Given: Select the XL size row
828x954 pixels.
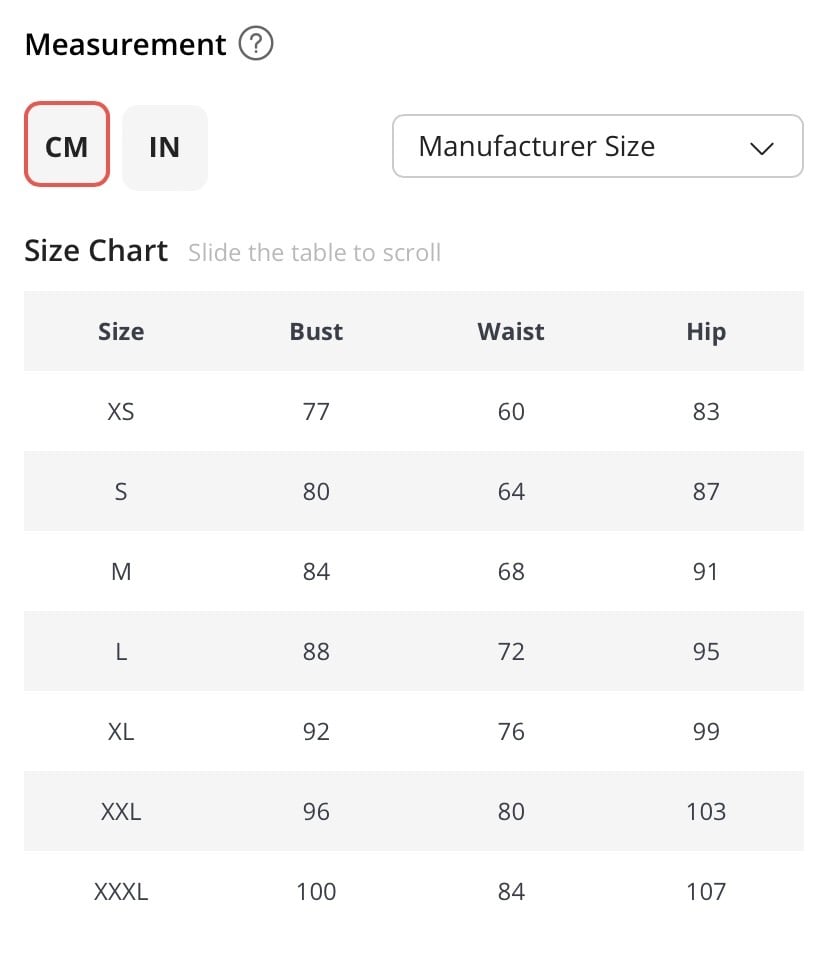Looking at the screenshot, I should point(414,731).
